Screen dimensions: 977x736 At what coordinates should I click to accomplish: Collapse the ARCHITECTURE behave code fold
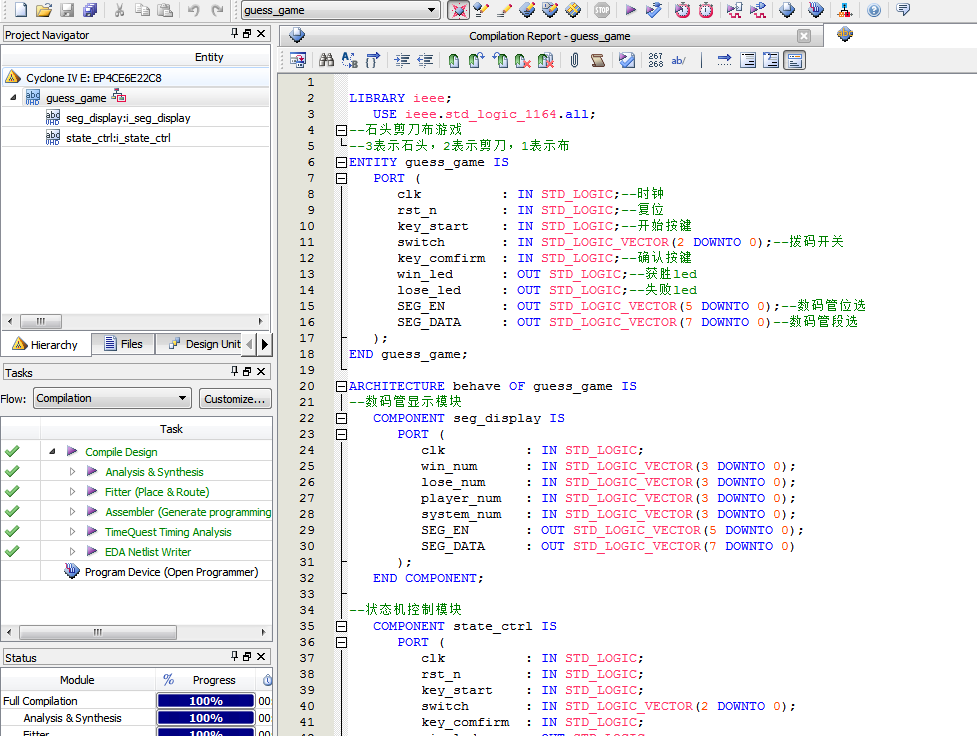[341, 386]
